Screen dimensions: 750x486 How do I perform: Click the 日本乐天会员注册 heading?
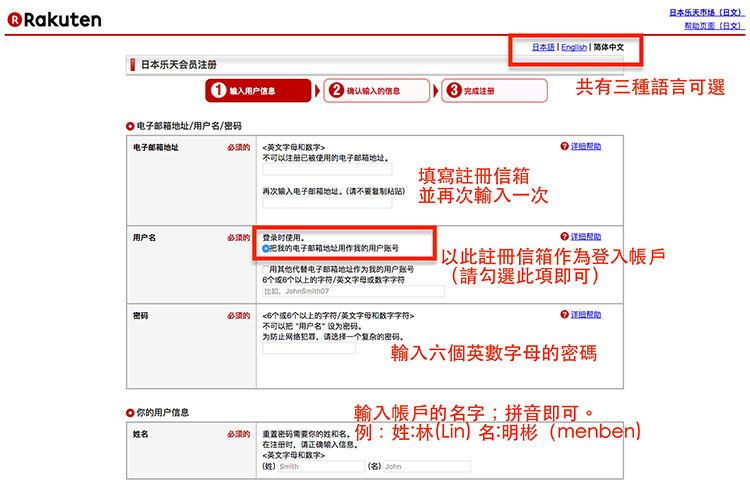[x=178, y=65]
